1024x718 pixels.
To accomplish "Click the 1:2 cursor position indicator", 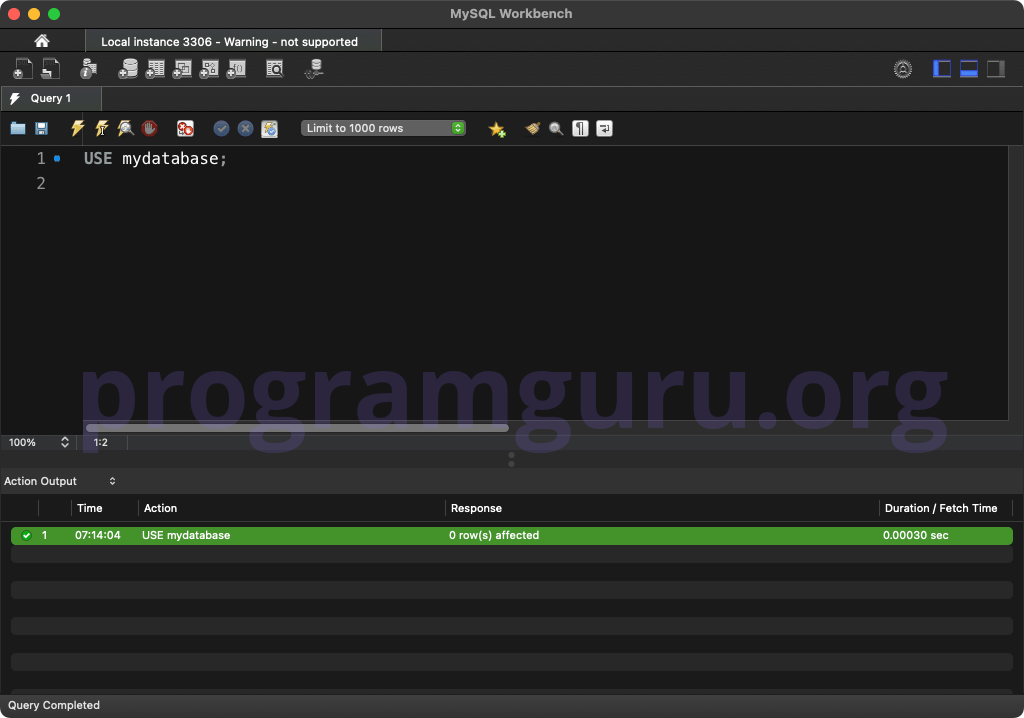I will 101,442.
